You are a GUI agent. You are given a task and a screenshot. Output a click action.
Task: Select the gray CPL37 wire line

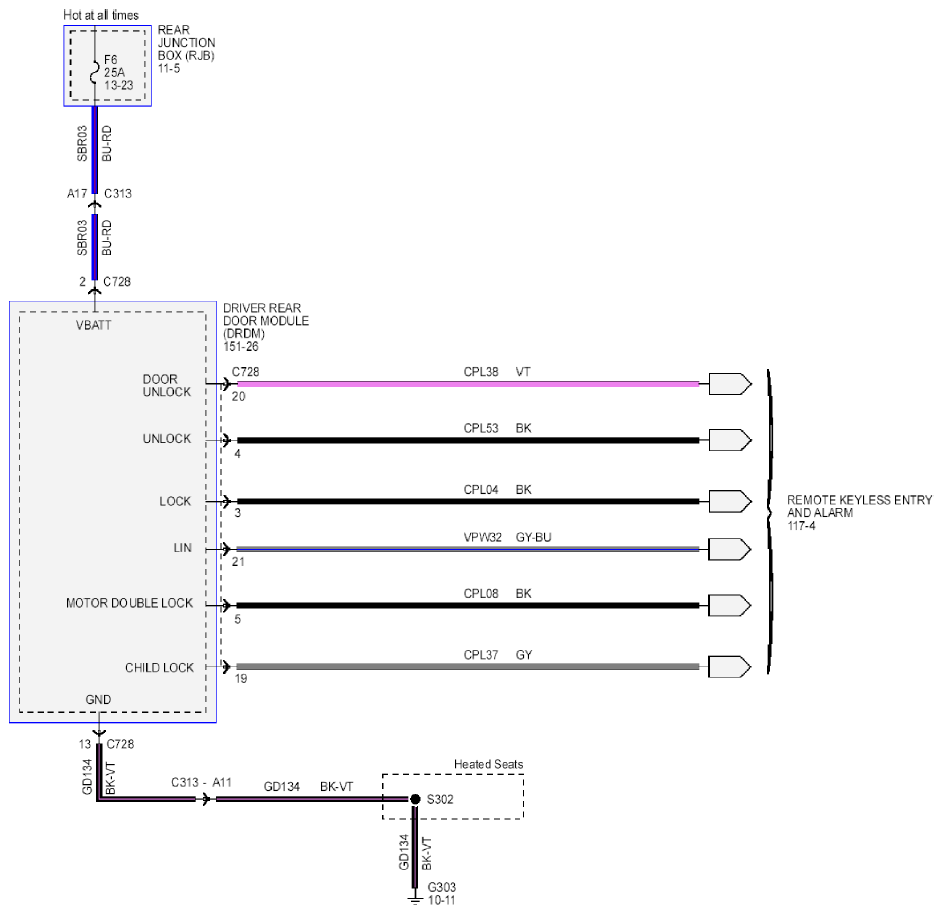click(x=468, y=667)
